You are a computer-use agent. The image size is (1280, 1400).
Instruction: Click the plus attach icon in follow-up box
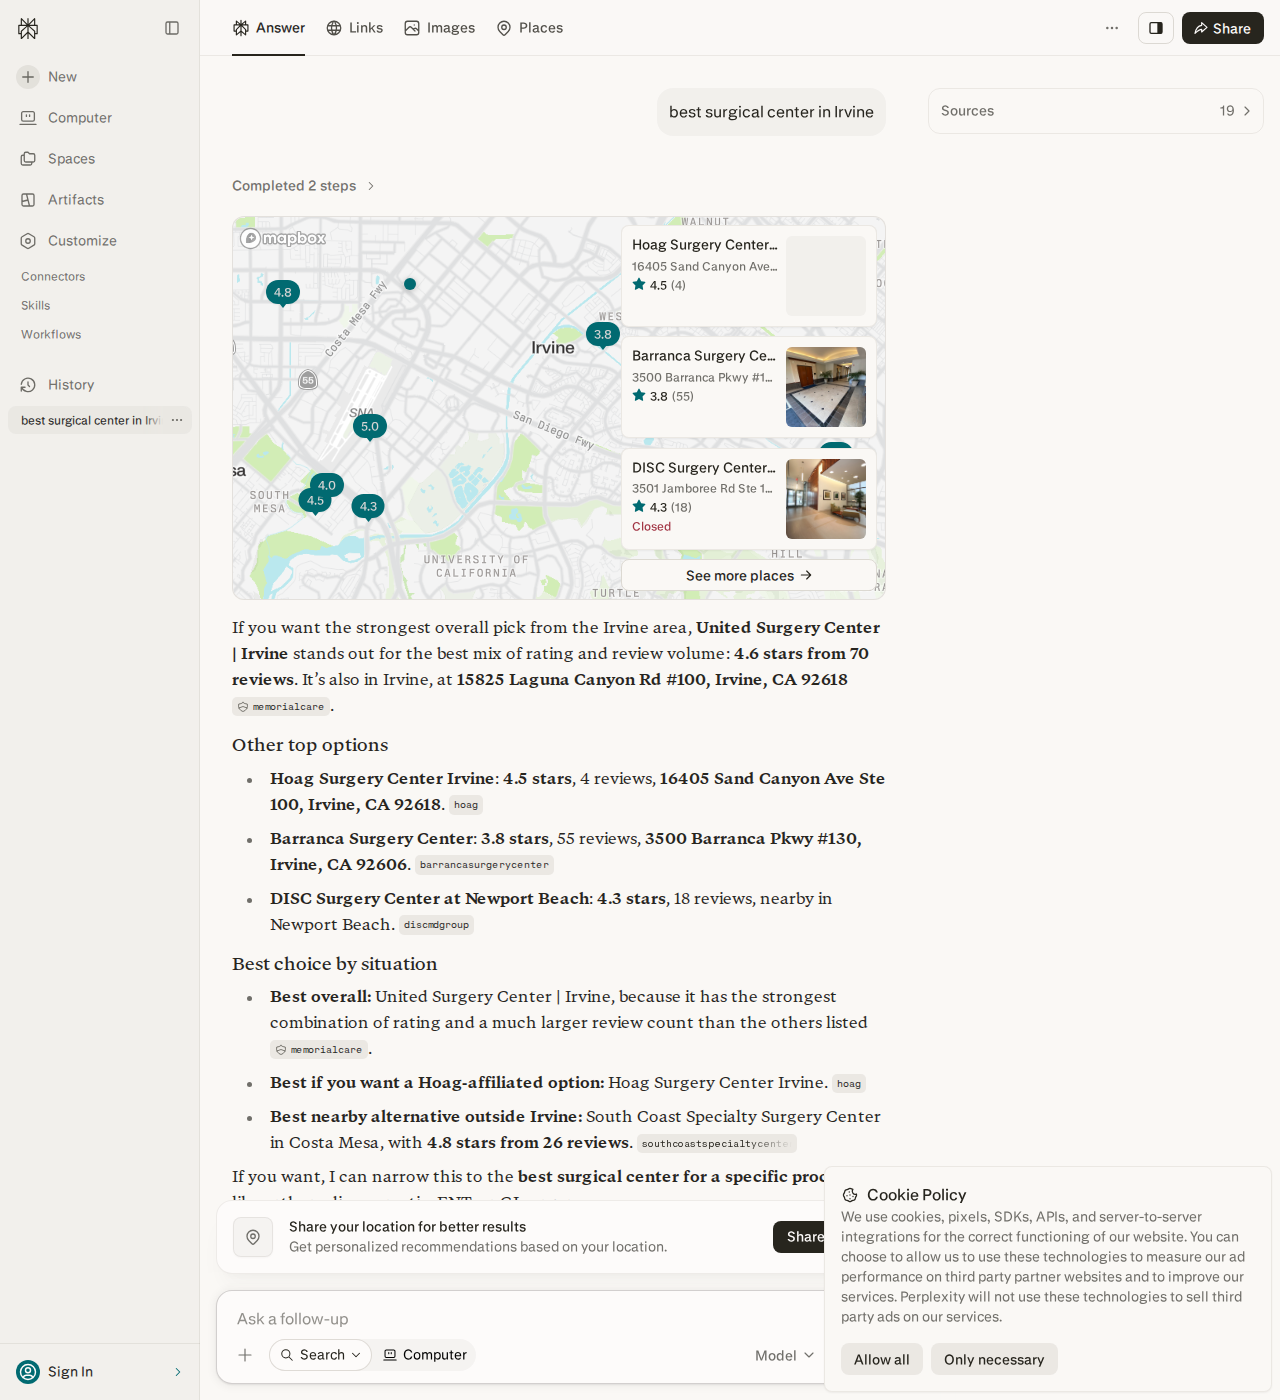tap(245, 1355)
